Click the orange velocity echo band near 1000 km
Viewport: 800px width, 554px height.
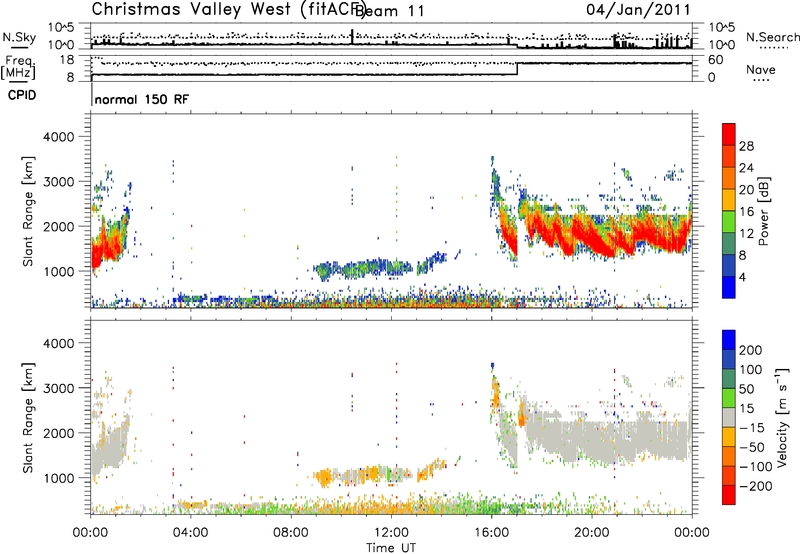tap(378, 475)
